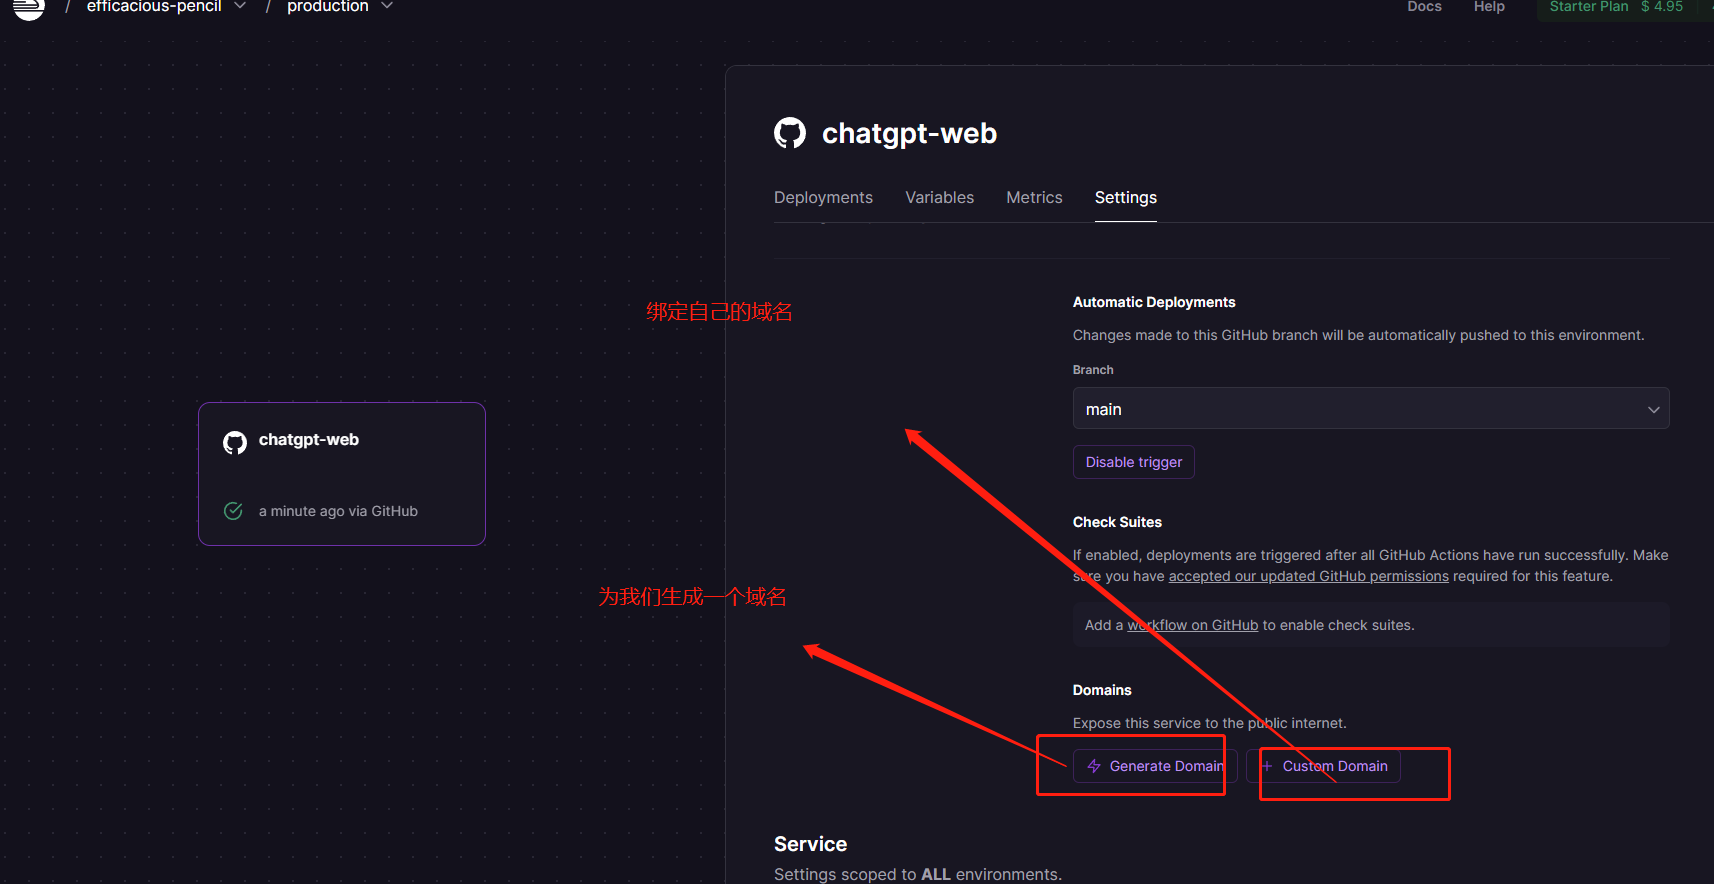Click the lightning bolt Generate Domain icon

(1094, 766)
